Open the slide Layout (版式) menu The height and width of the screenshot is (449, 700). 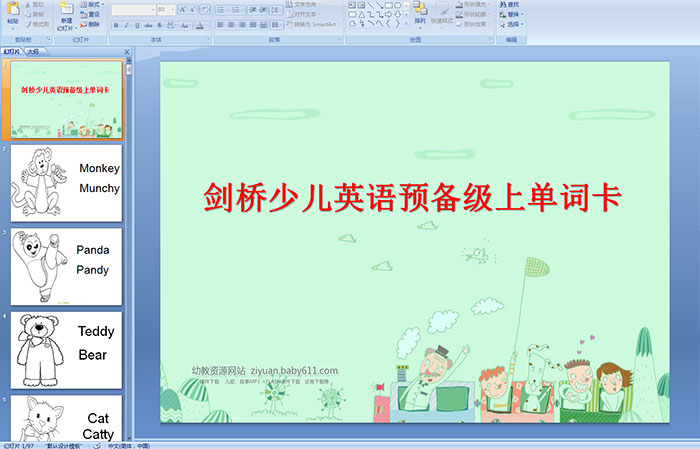(x=92, y=4)
